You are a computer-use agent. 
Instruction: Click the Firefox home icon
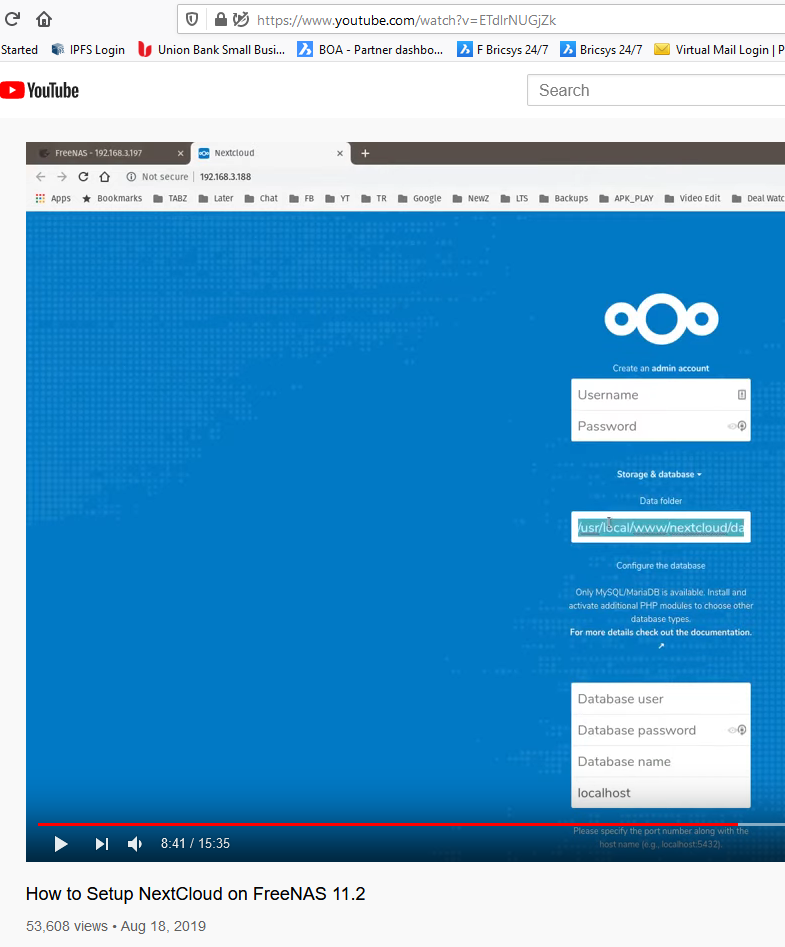tap(44, 19)
